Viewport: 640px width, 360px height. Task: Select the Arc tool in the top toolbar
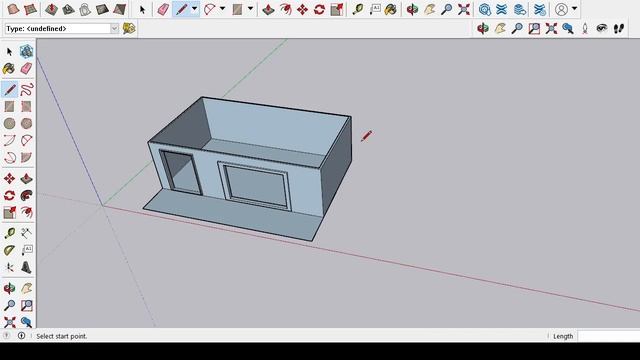210,9
